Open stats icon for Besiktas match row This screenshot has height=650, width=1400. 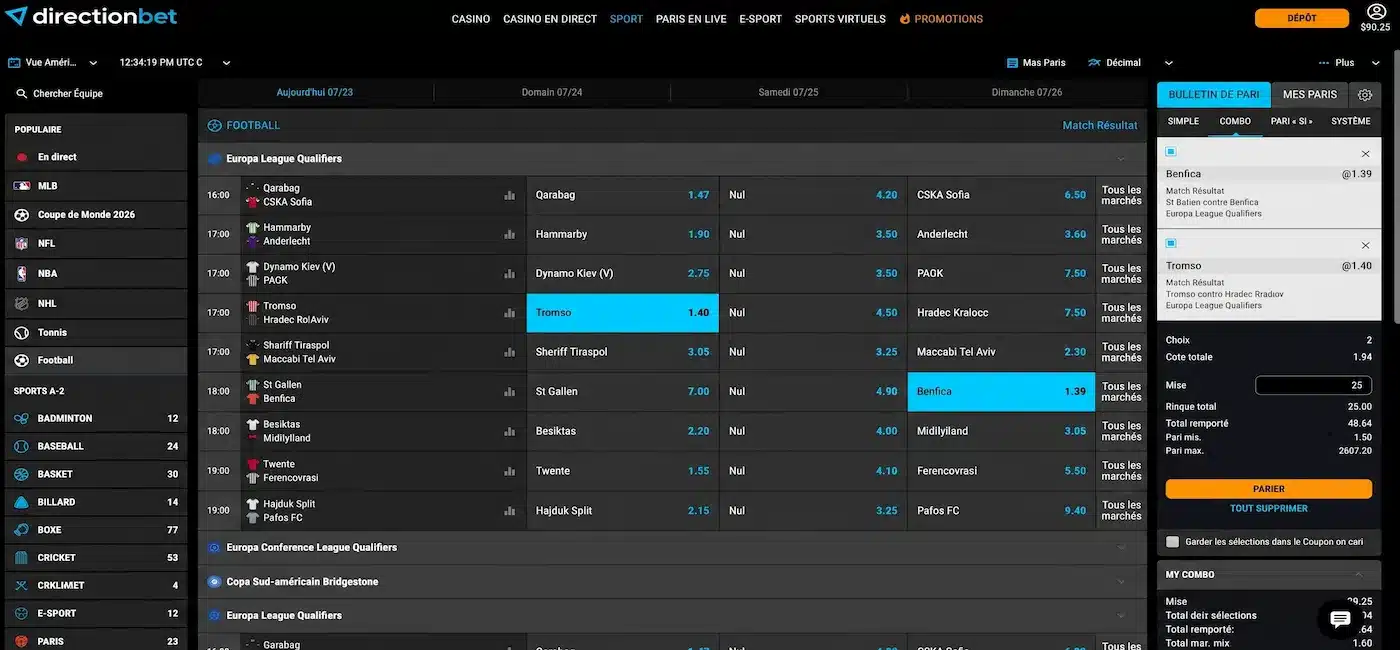(x=510, y=431)
